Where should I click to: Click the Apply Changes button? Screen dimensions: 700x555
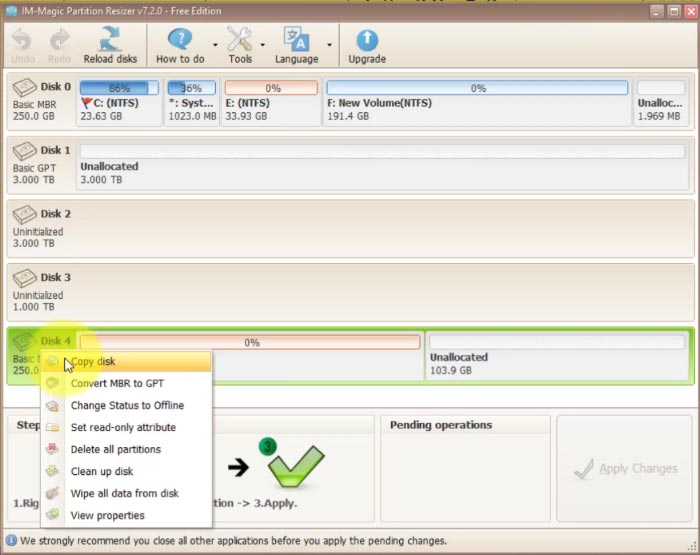click(x=625, y=468)
